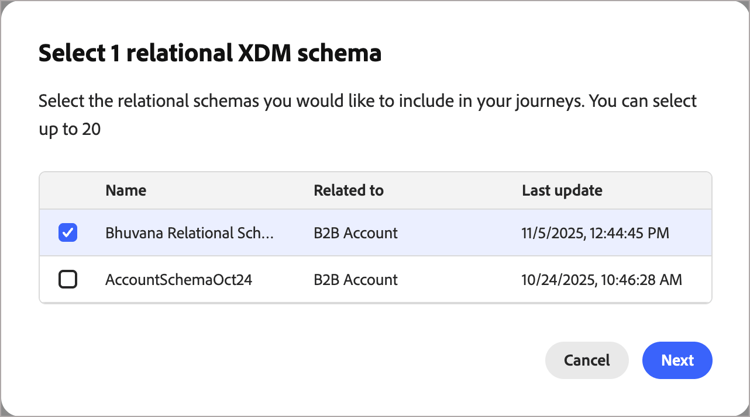Image resolution: width=750 pixels, height=417 pixels.
Task: Click B2B Account in the AccountSchemaOct24 row
Action: [355, 280]
